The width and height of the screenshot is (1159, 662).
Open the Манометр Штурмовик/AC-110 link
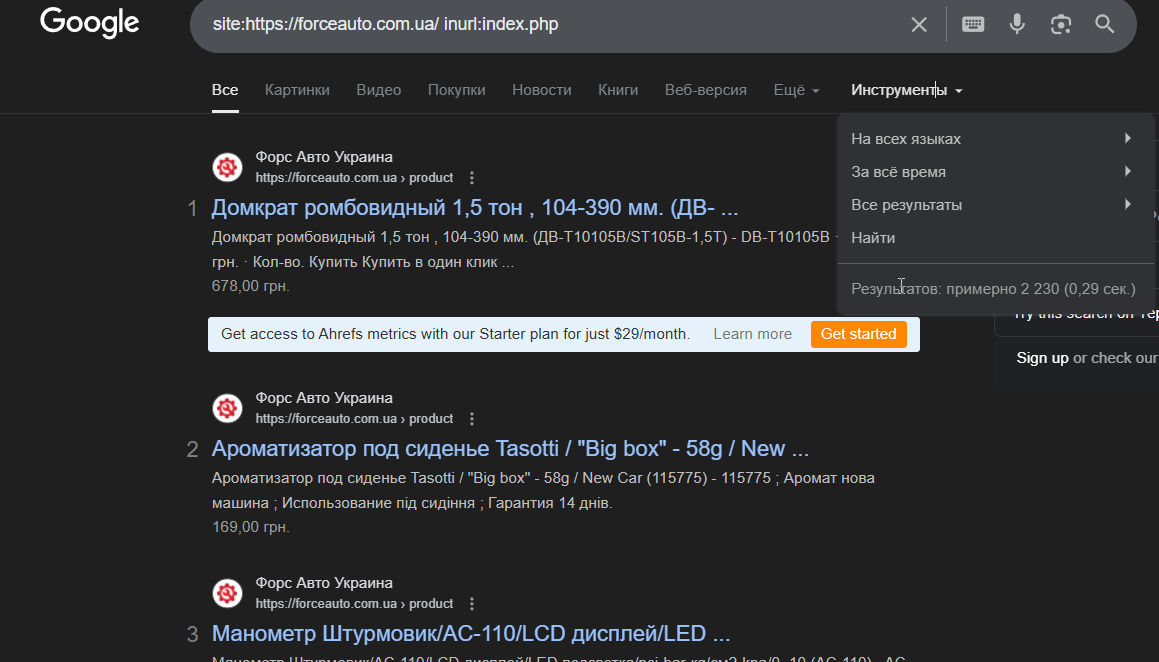point(471,633)
